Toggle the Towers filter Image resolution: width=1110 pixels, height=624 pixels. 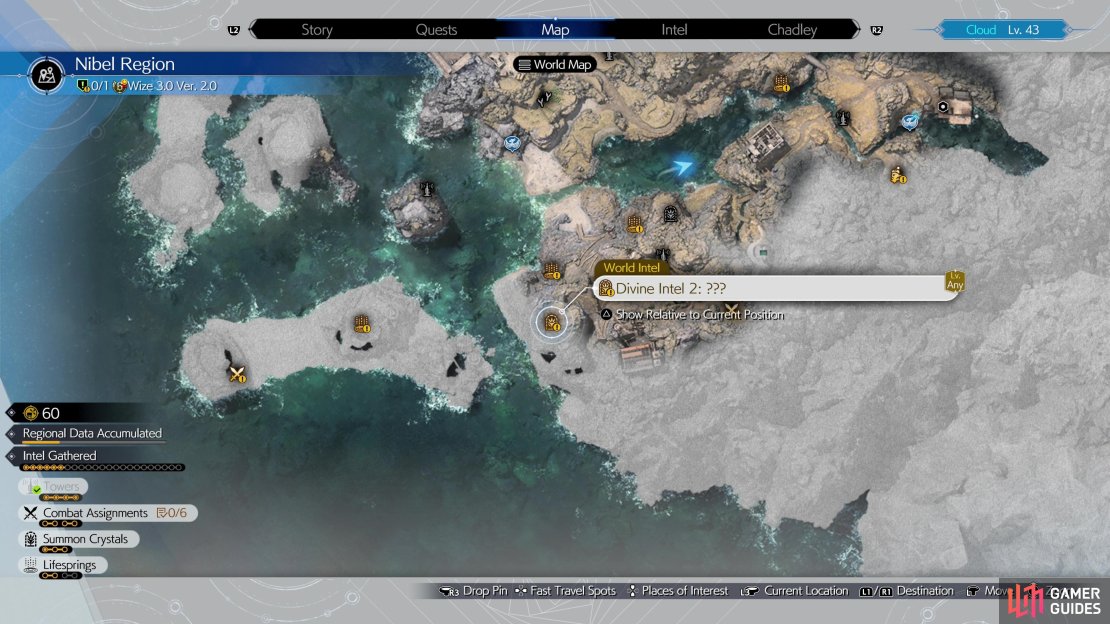coord(53,487)
